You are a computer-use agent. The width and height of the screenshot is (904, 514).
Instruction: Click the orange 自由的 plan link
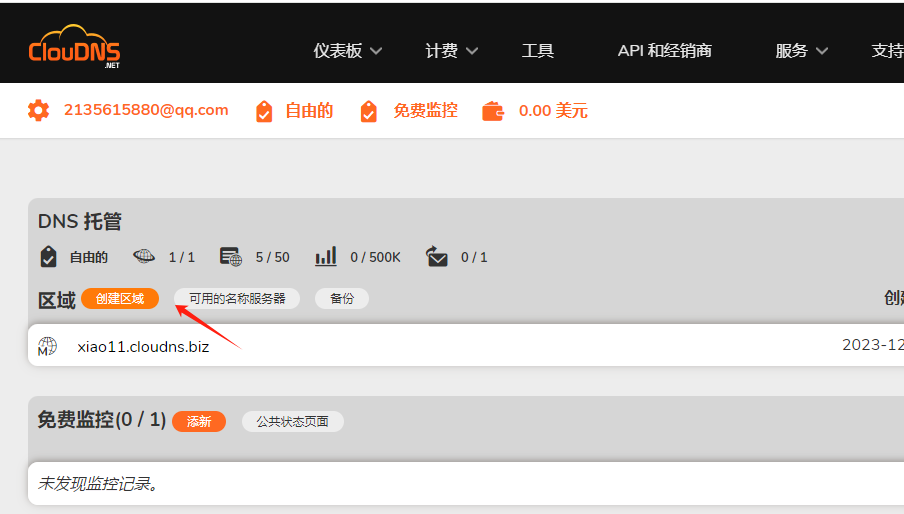(309, 111)
